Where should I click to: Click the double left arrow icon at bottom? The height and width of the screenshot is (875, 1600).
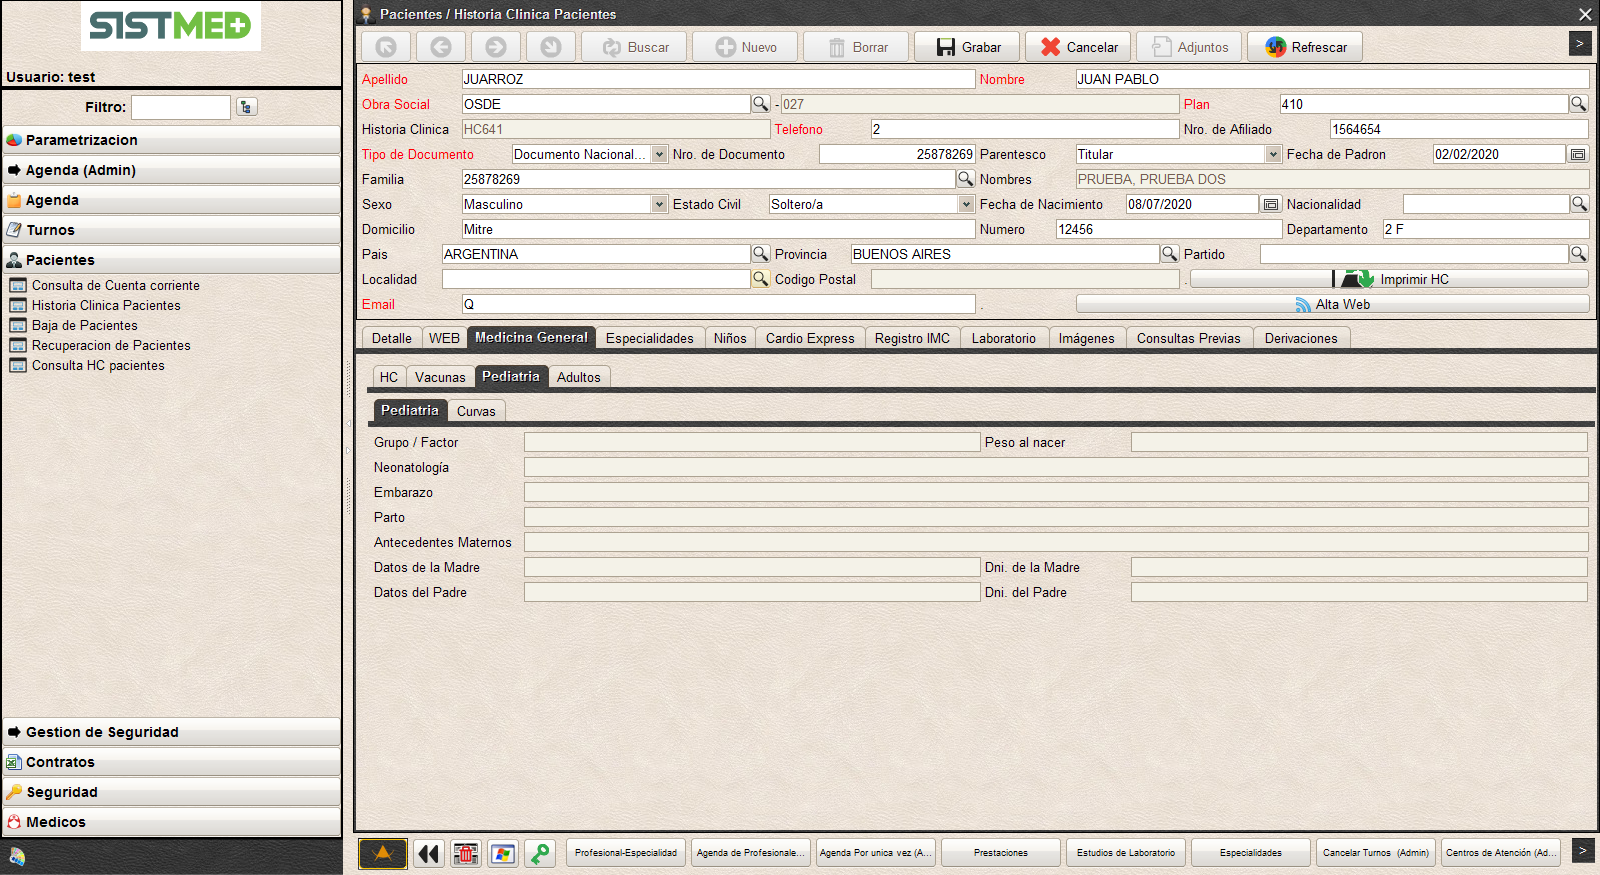click(428, 853)
